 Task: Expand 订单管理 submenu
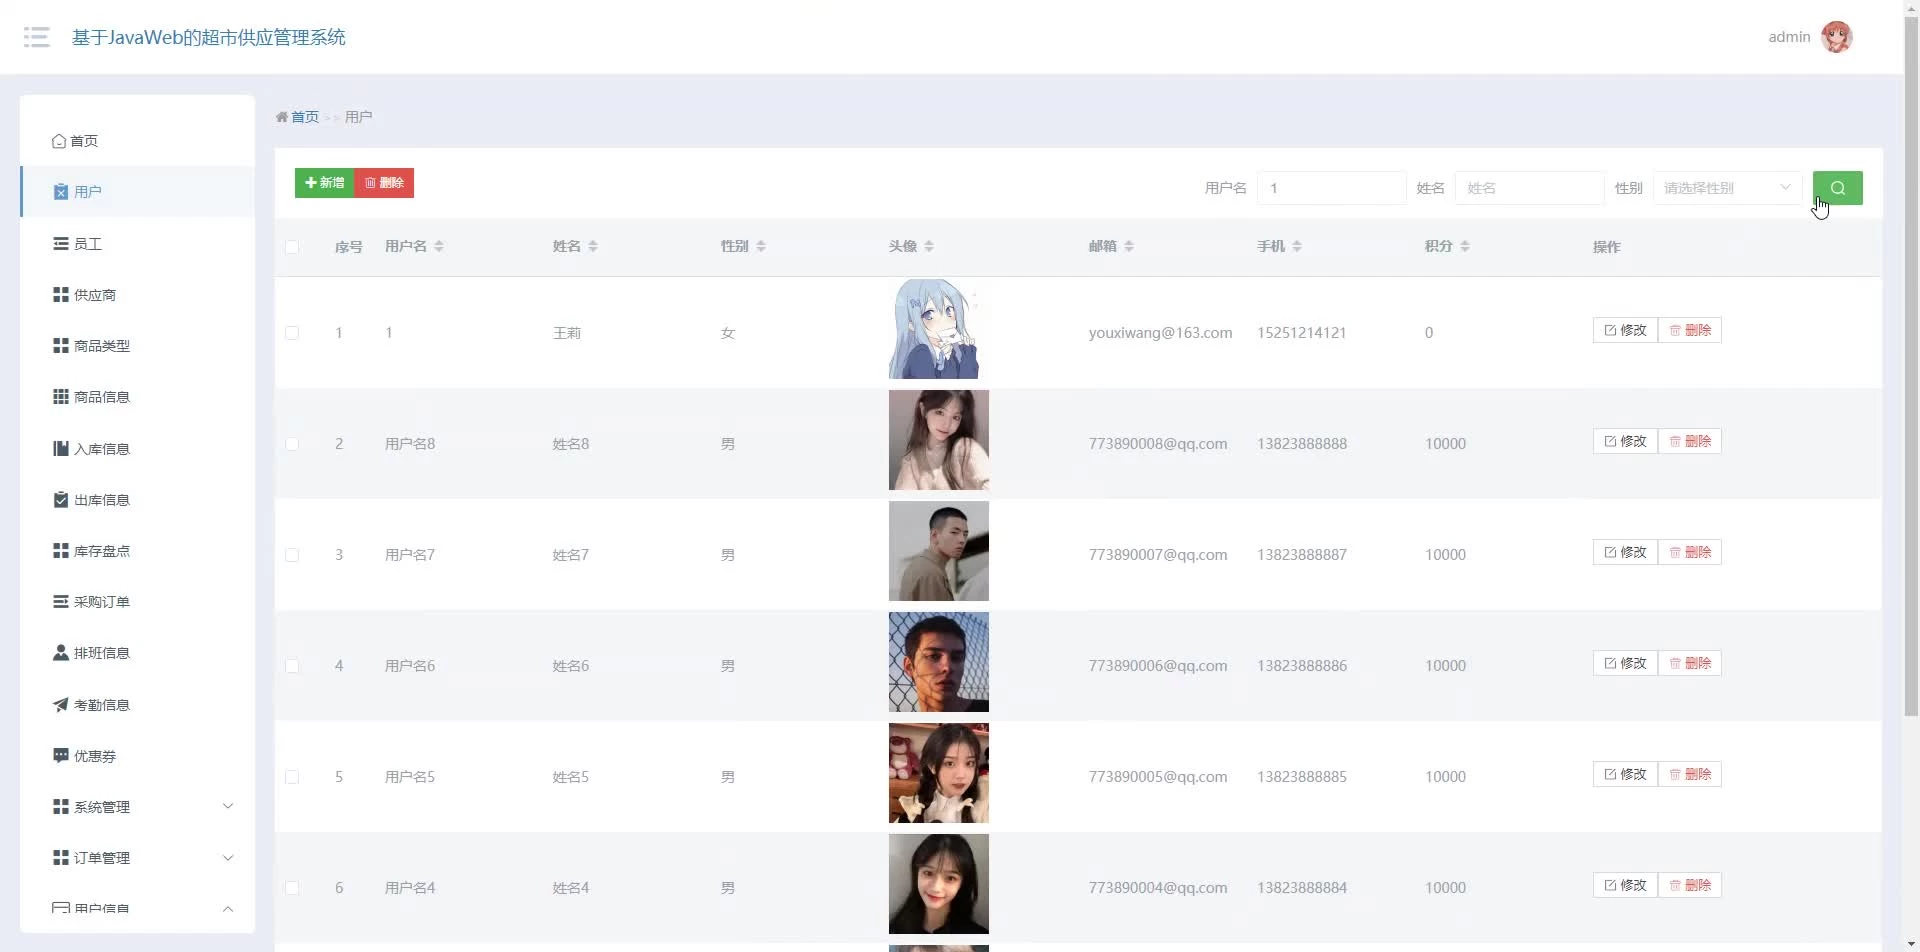[x=137, y=858]
